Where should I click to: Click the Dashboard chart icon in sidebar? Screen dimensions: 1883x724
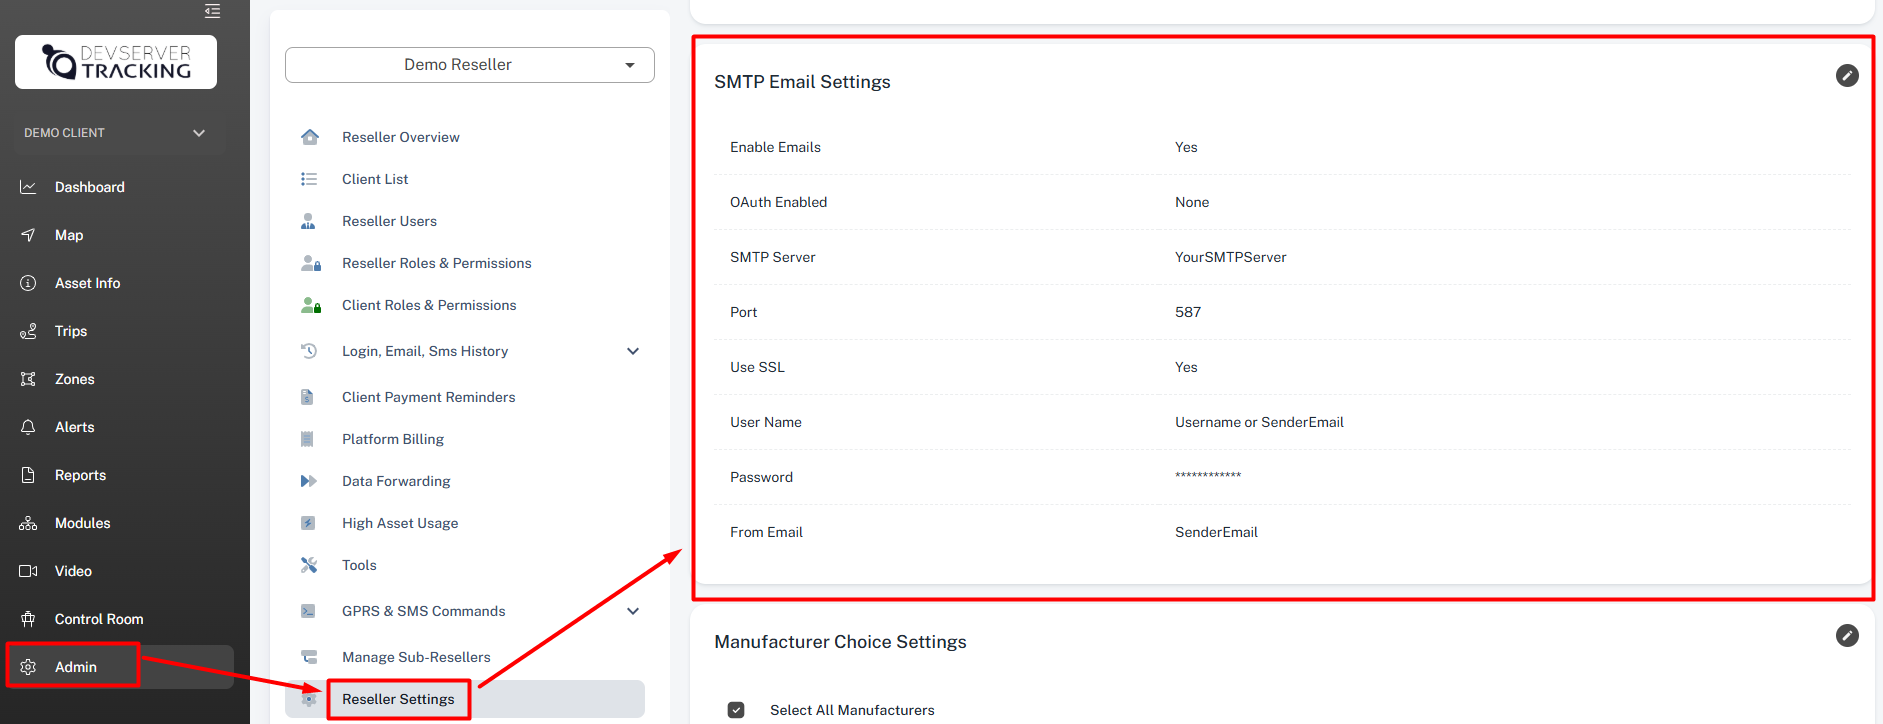(x=28, y=187)
